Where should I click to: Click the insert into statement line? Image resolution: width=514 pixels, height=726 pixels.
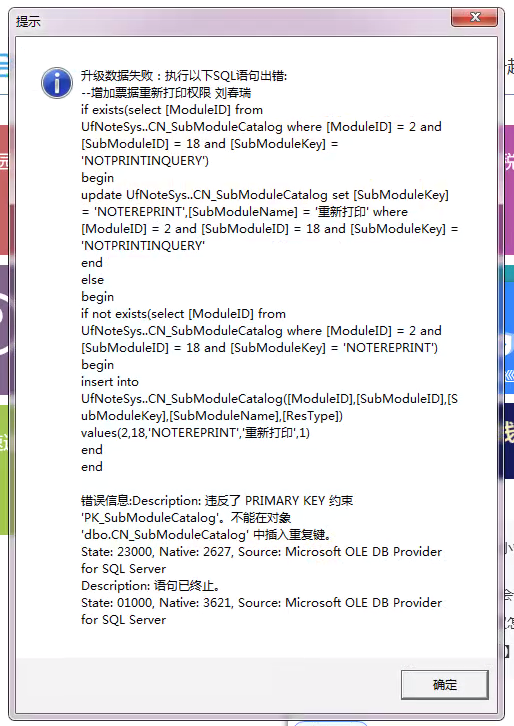pyautogui.click(x=110, y=382)
